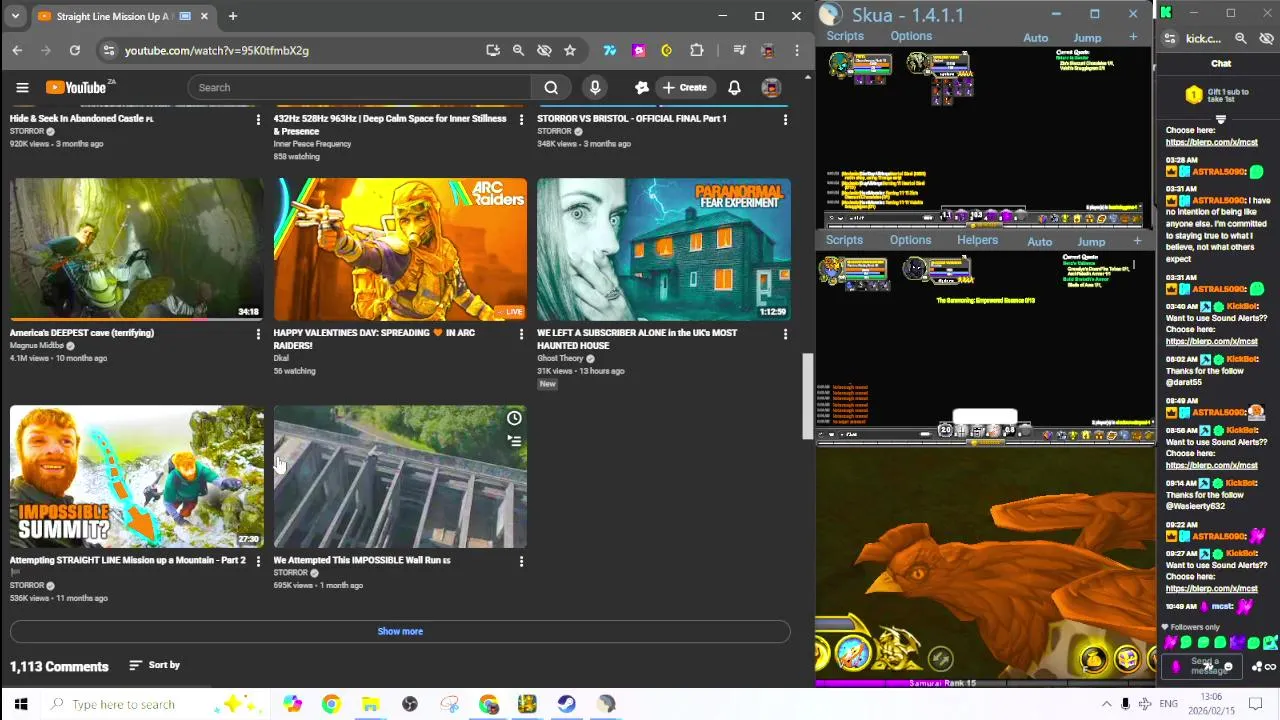This screenshot has width=1280, height=720.
Task: Click the YouTube search magnifier button
Action: 551,87
